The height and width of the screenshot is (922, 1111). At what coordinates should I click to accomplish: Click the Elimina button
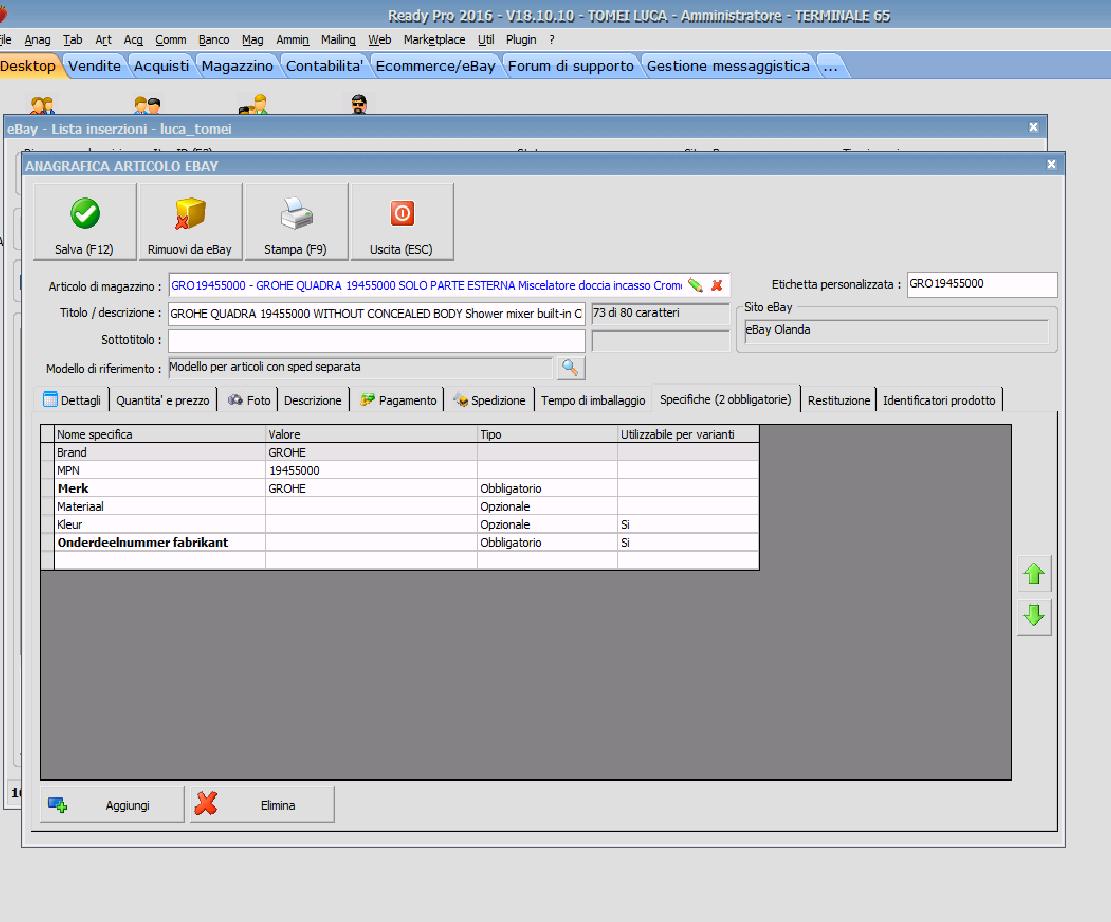point(262,805)
